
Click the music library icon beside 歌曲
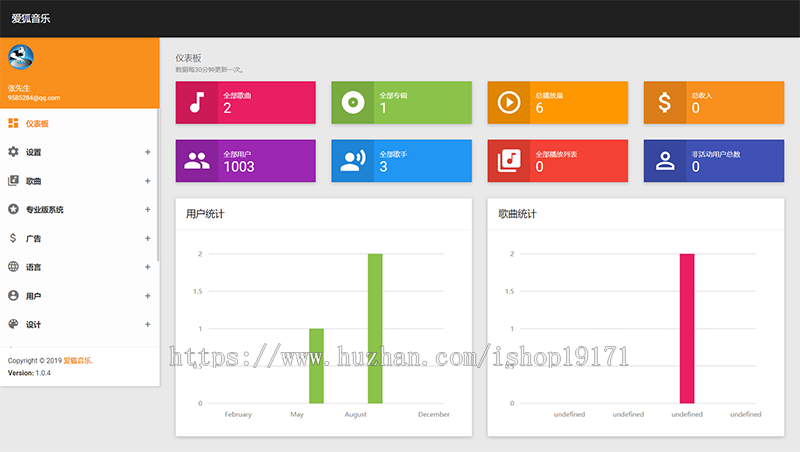(13, 180)
